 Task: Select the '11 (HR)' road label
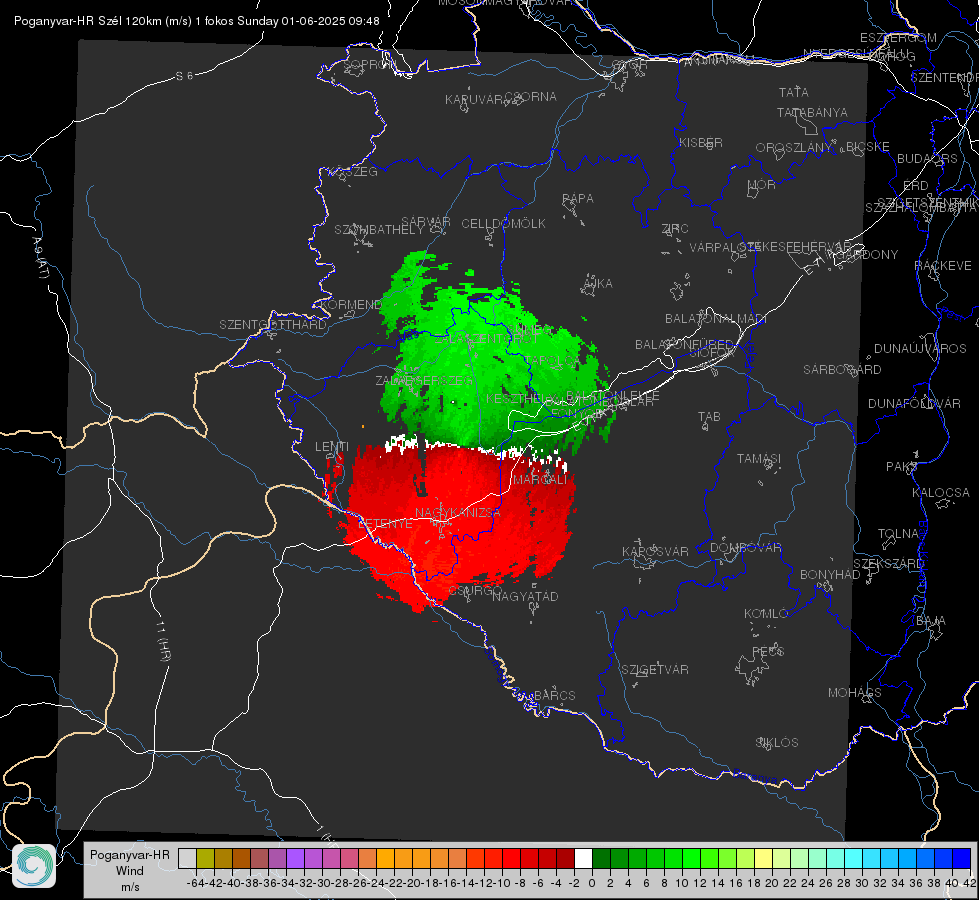coord(163,640)
